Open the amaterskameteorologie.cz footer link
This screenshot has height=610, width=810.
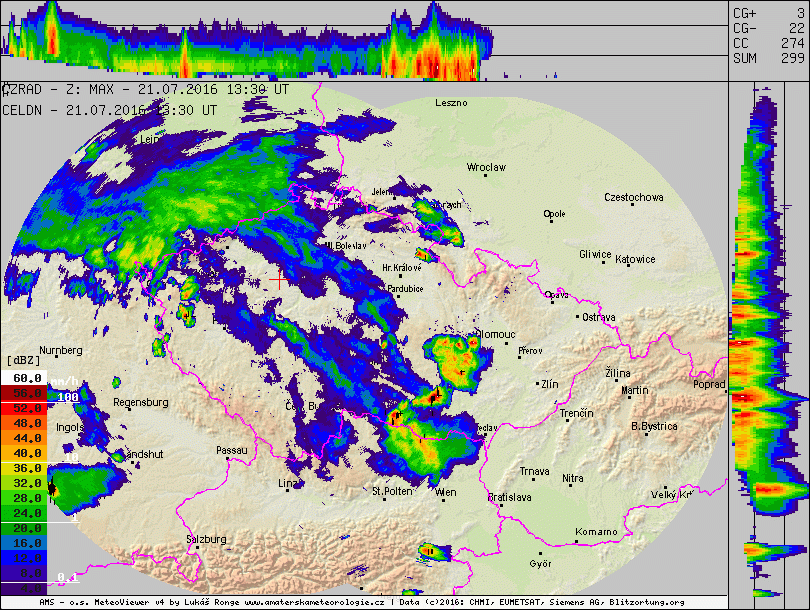pos(316,604)
